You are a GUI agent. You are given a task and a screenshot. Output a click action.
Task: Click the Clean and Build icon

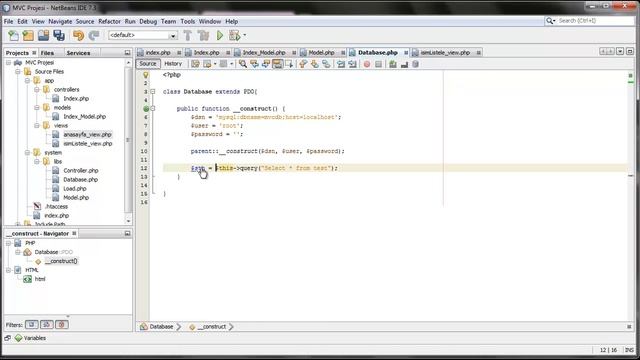tap(203, 36)
